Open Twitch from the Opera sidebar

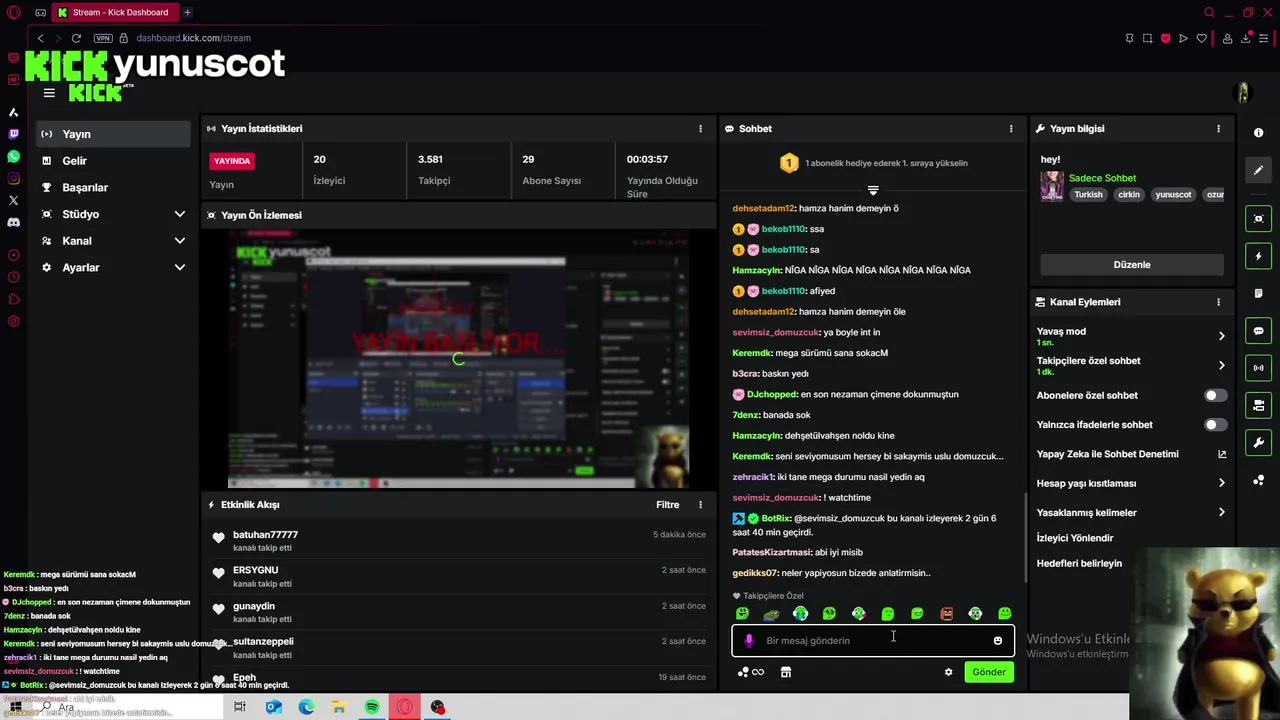coord(14,134)
